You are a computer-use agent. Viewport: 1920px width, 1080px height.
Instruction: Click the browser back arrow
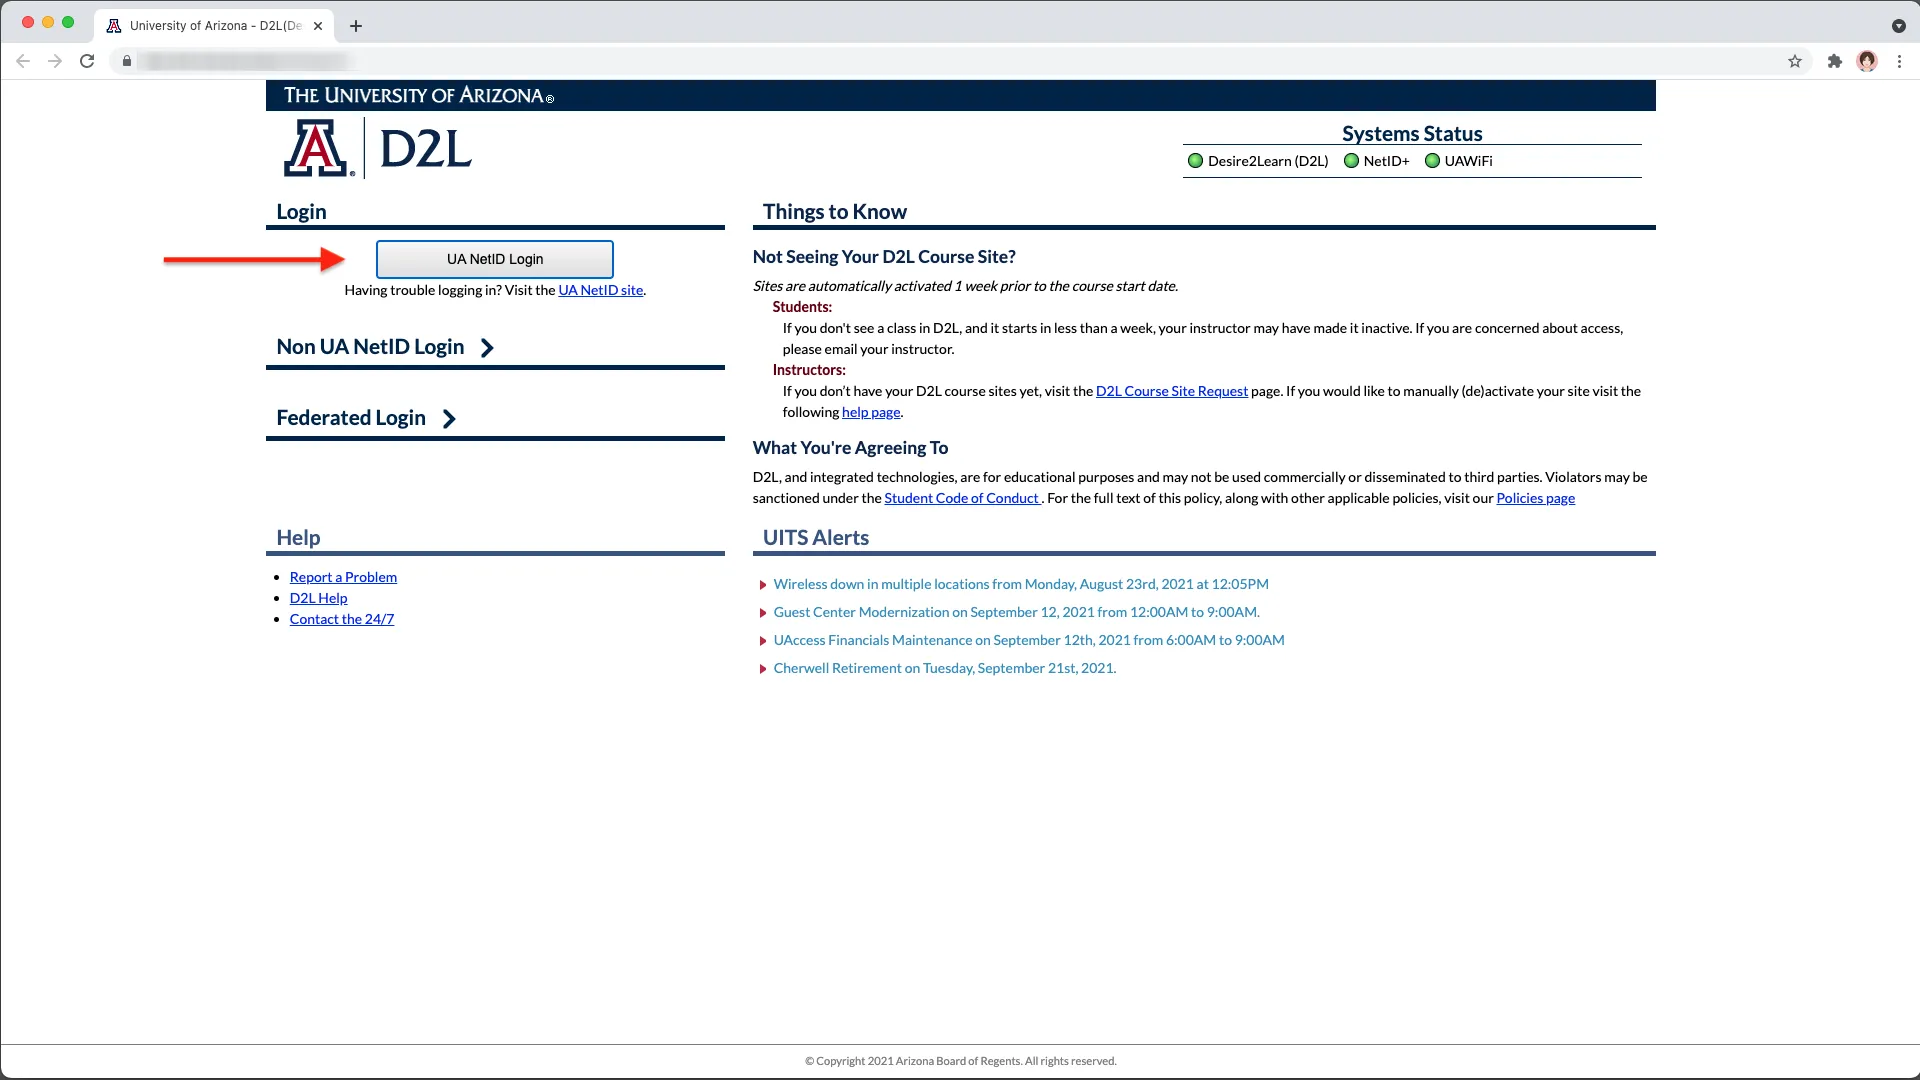tap(23, 61)
